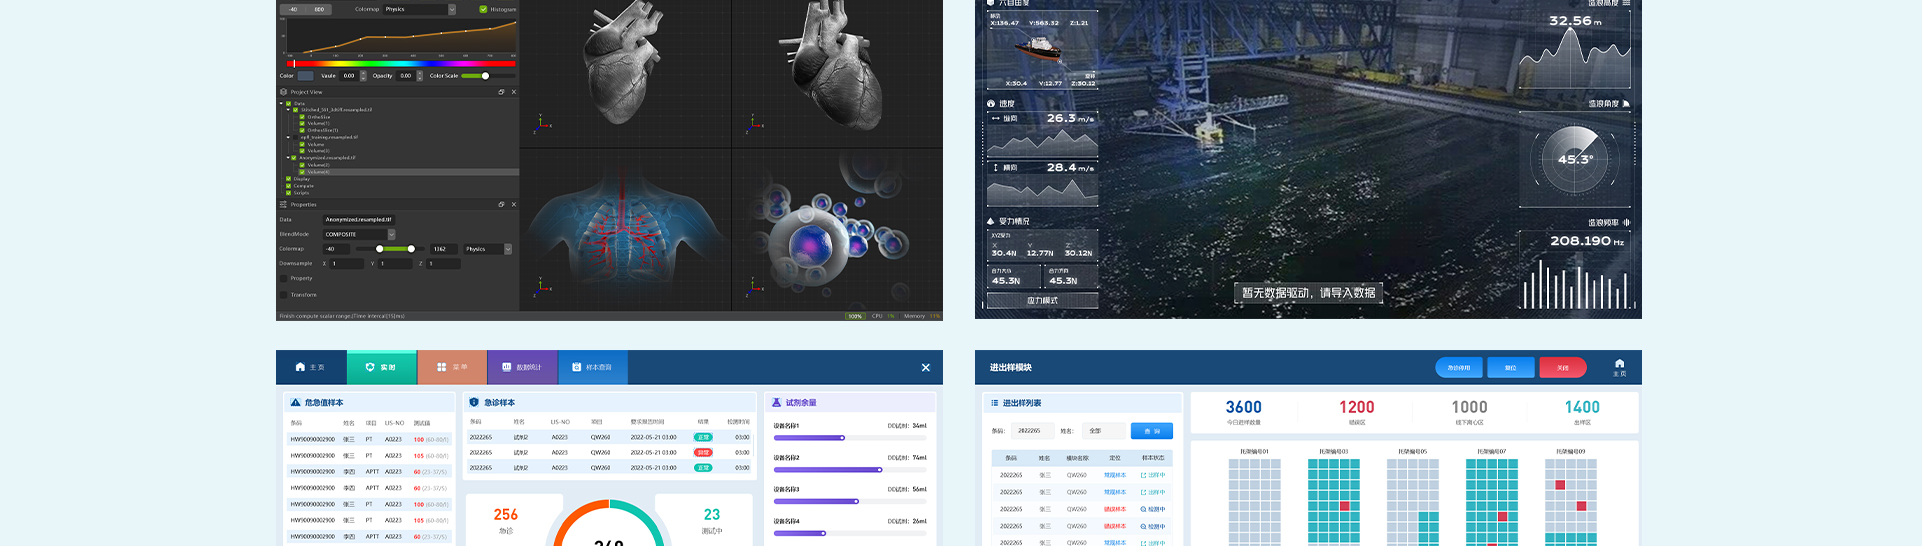Toggle checkbox for Scripts node

coord(289,193)
